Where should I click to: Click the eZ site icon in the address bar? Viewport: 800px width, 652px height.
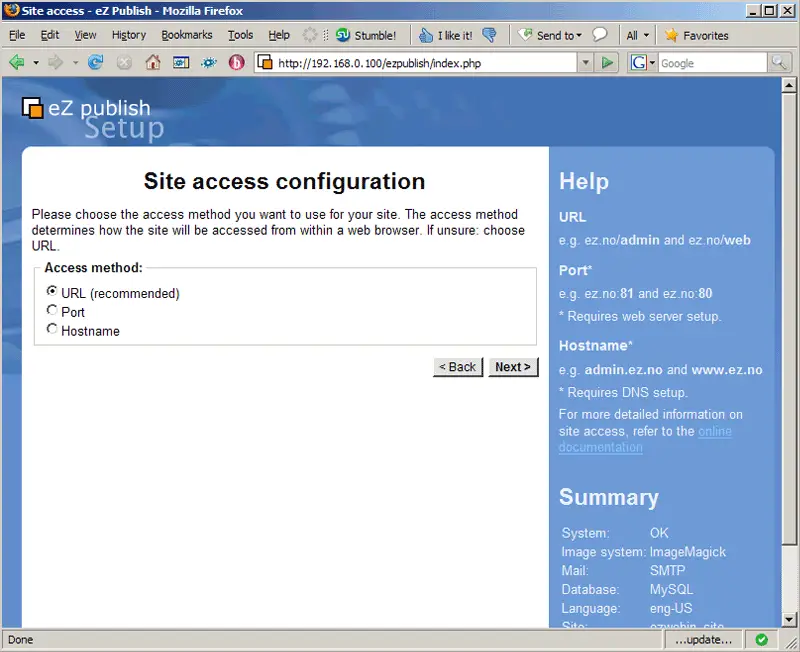(x=265, y=63)
